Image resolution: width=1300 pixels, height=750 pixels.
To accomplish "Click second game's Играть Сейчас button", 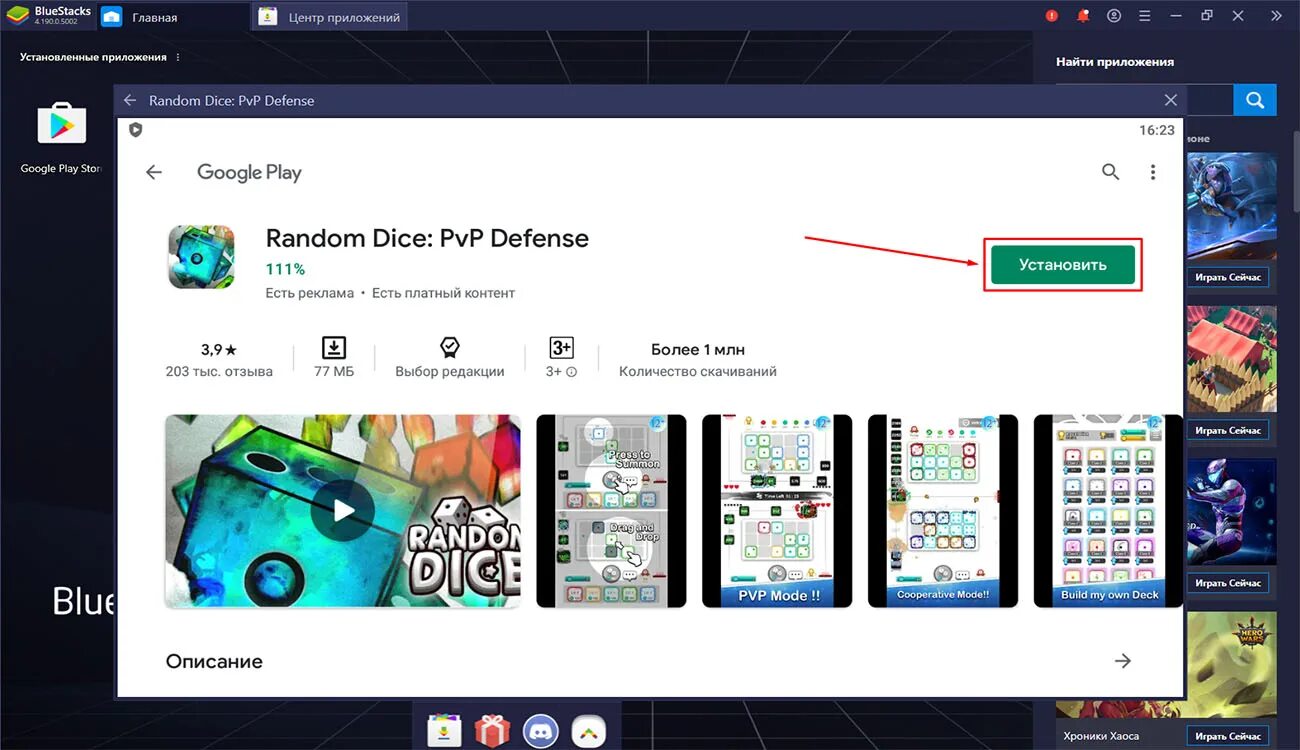I will pyautogui.click(x=1228, y=430).
